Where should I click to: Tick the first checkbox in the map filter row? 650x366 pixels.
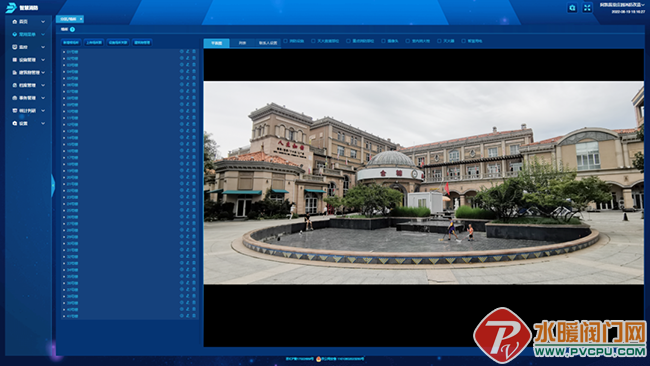(285, 41)
